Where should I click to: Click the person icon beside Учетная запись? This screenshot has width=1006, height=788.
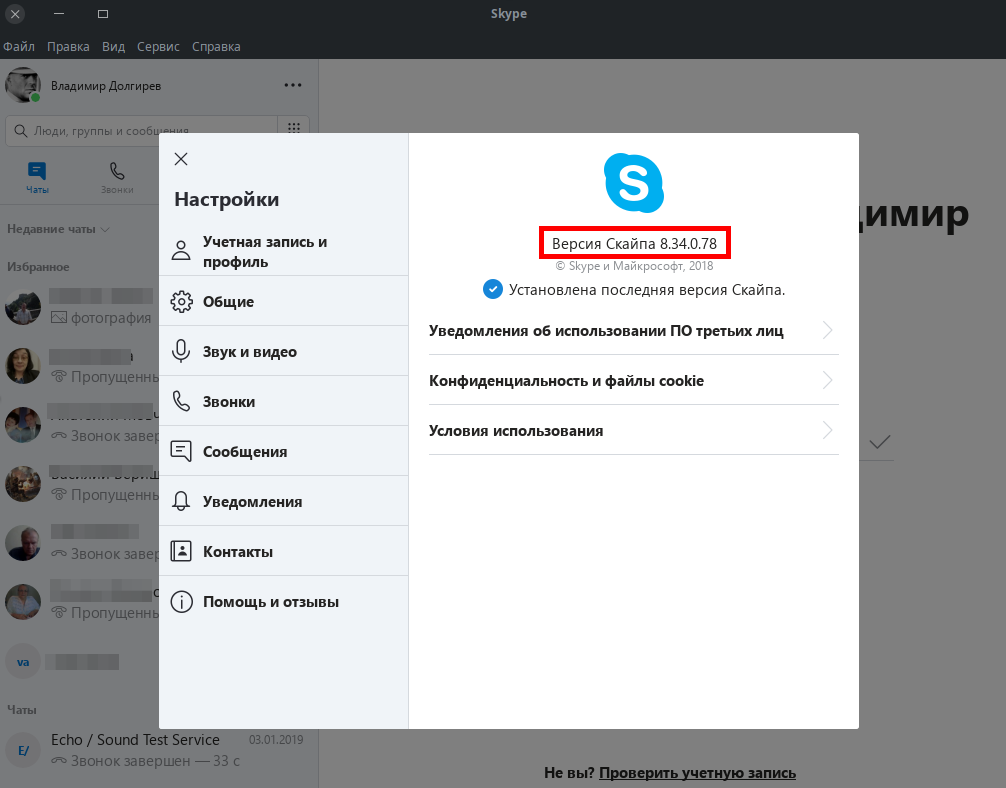click(x=181, y=250)
